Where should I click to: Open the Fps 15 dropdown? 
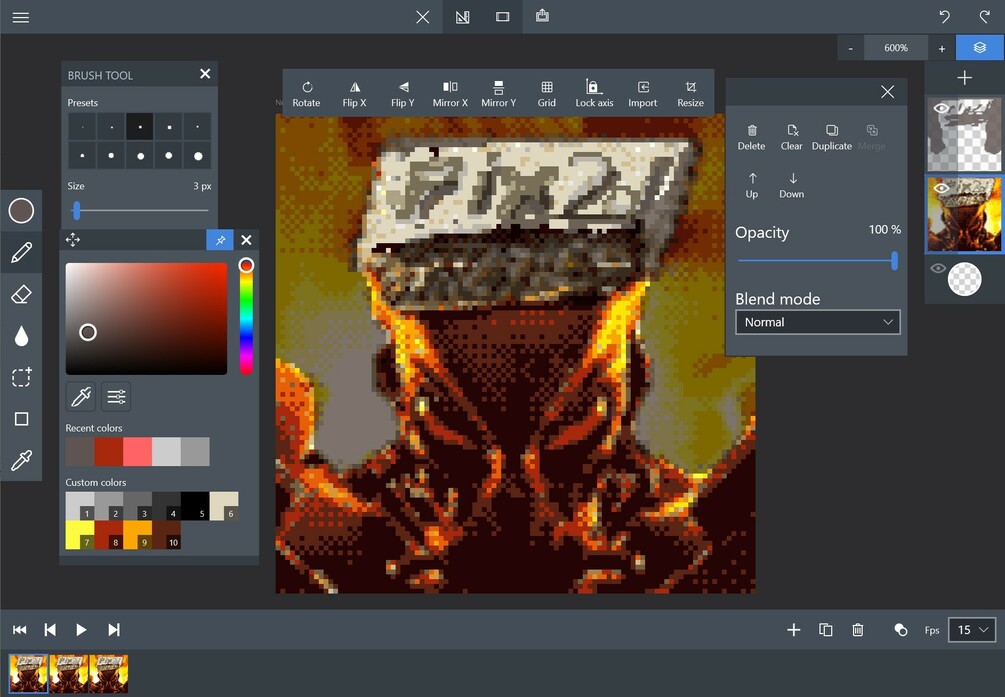click(972, 630)
